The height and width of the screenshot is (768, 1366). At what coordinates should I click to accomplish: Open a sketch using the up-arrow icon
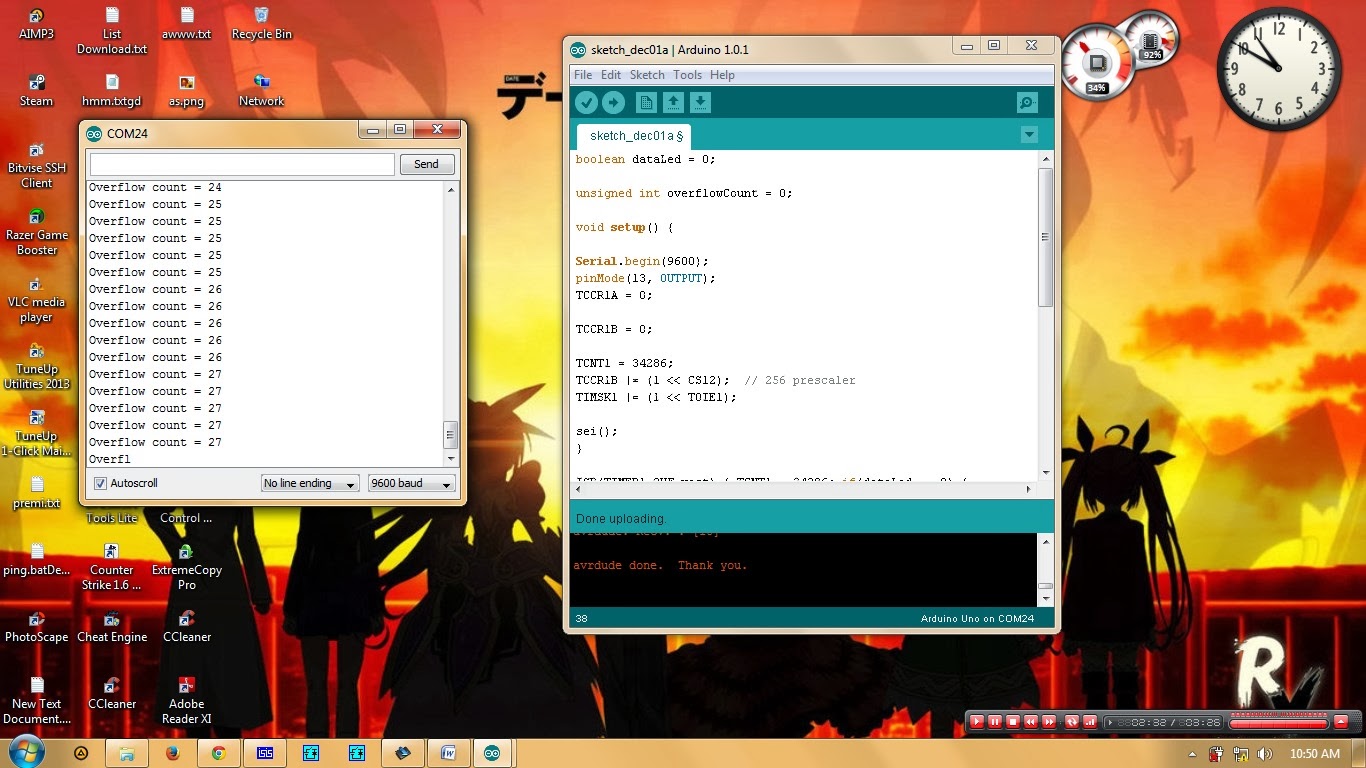[673, 102]
